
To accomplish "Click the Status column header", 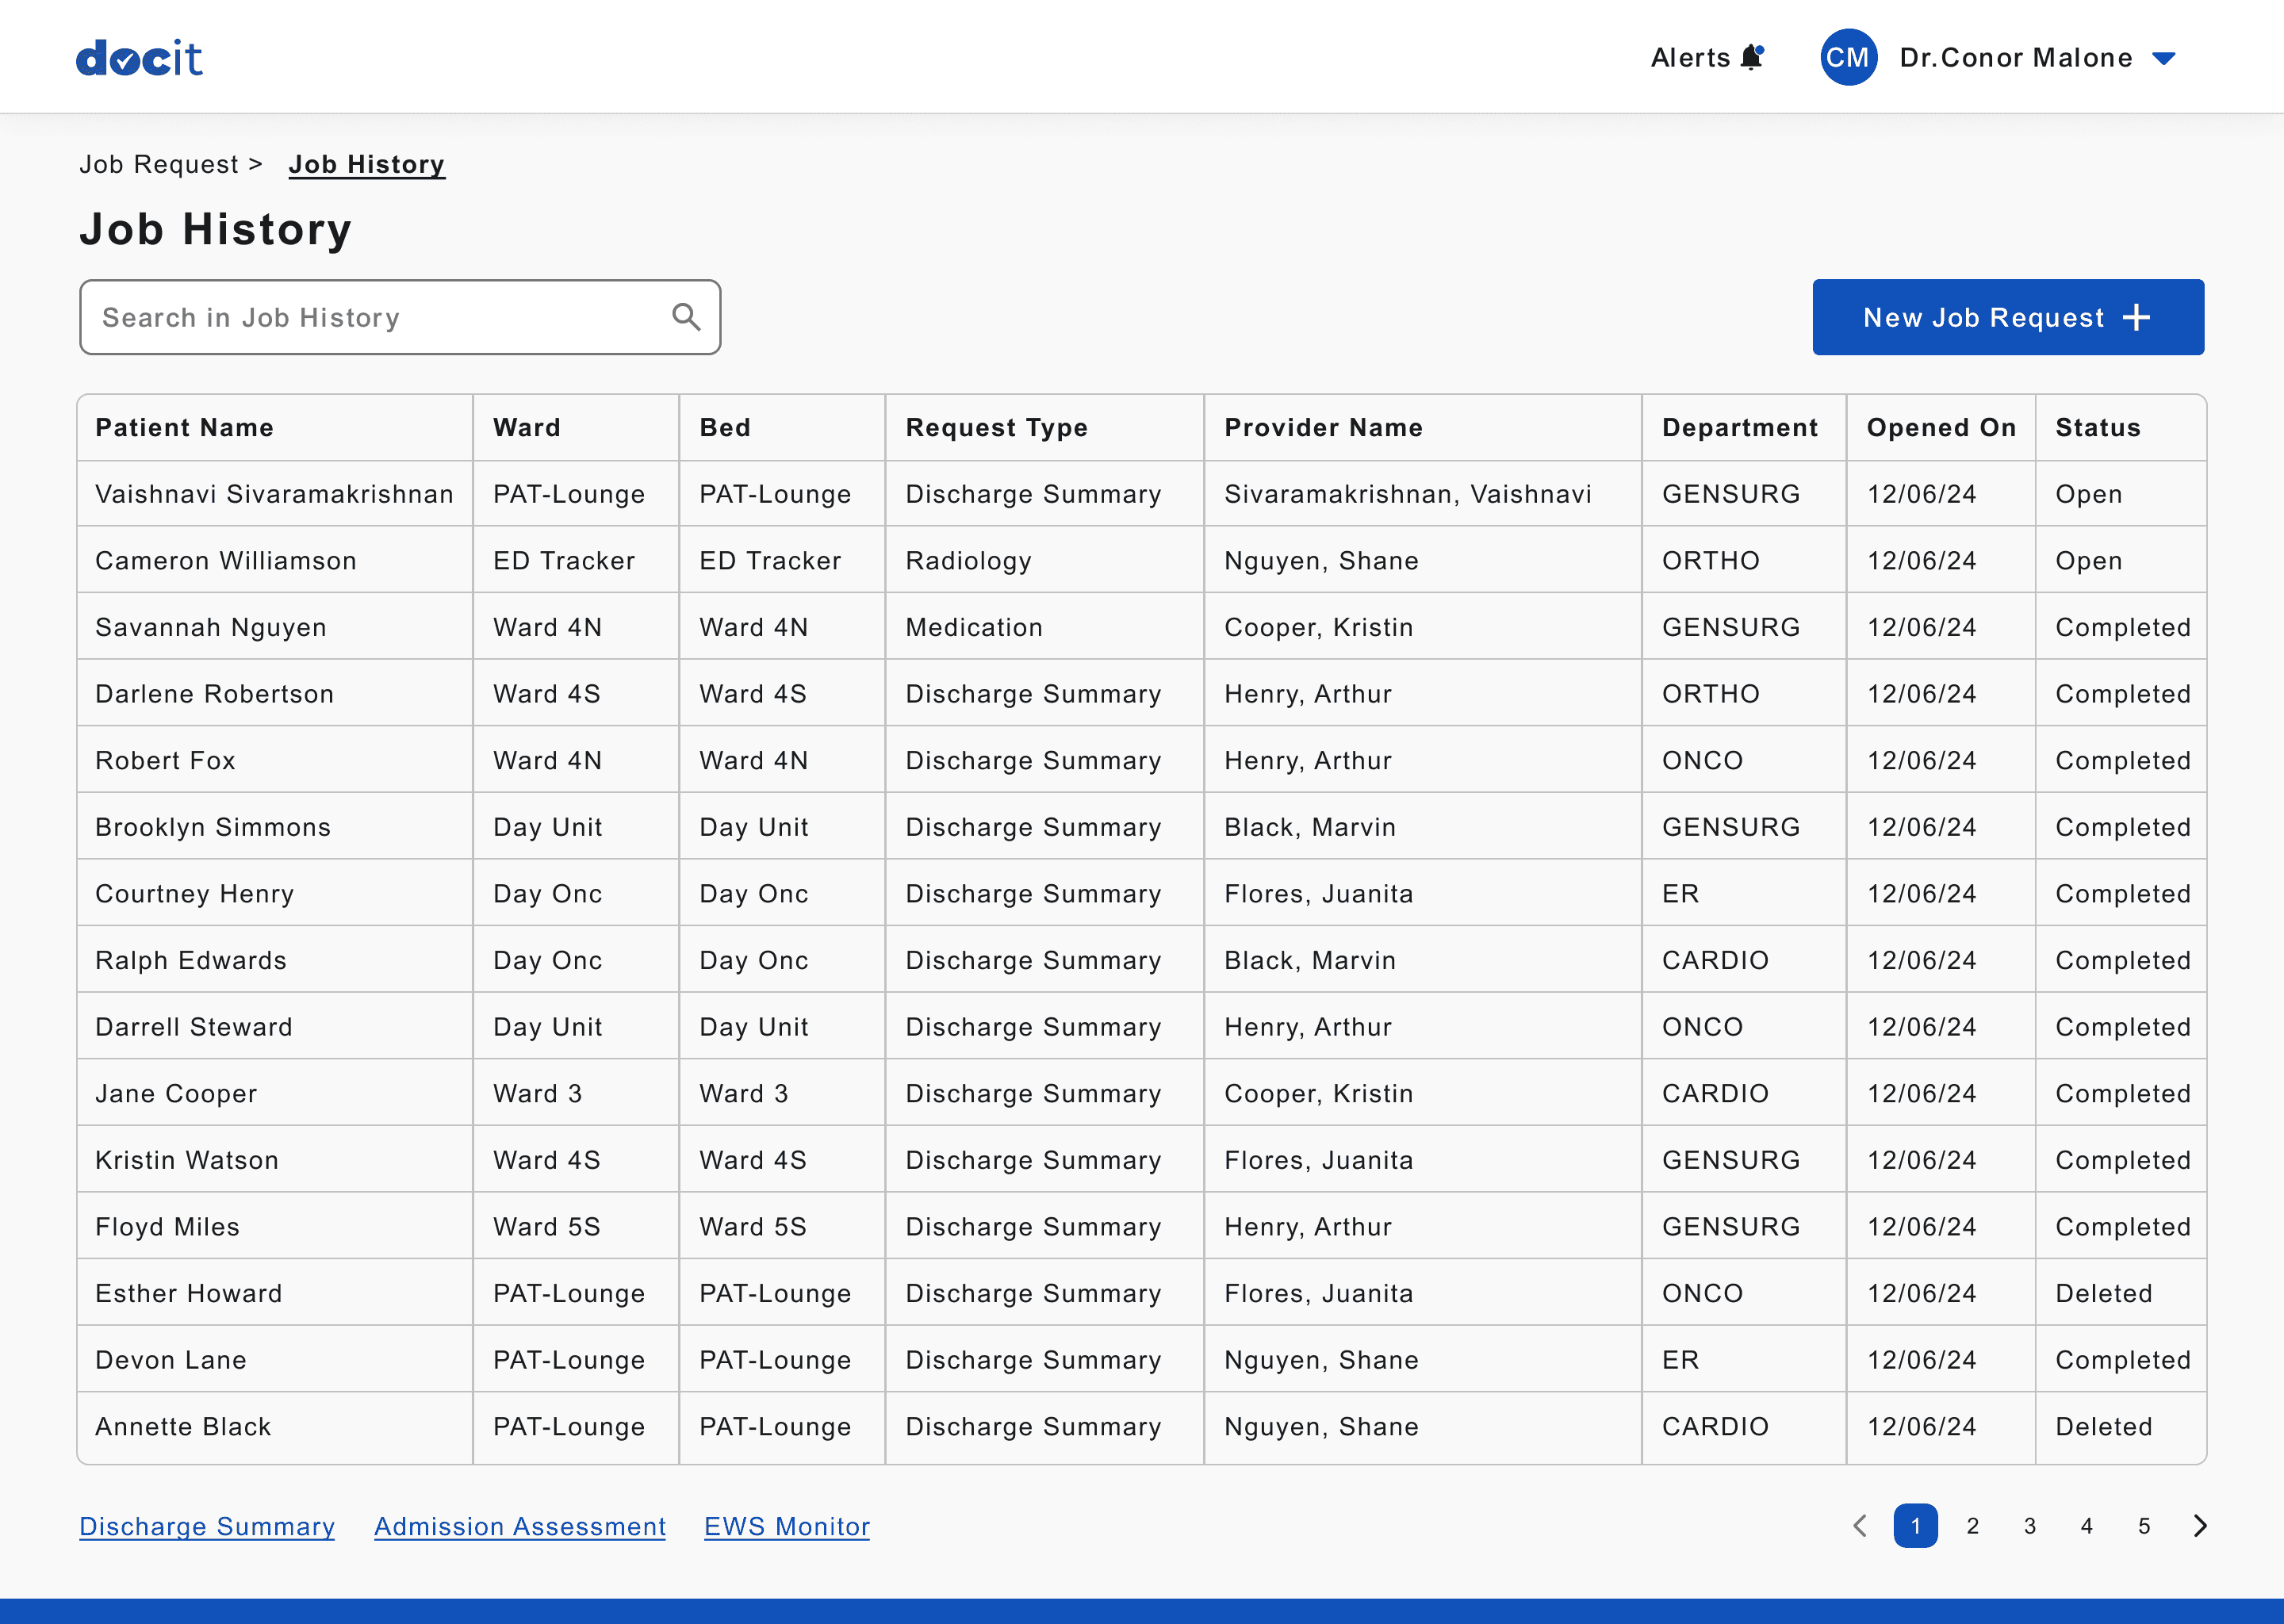I will pos(2097,427).
